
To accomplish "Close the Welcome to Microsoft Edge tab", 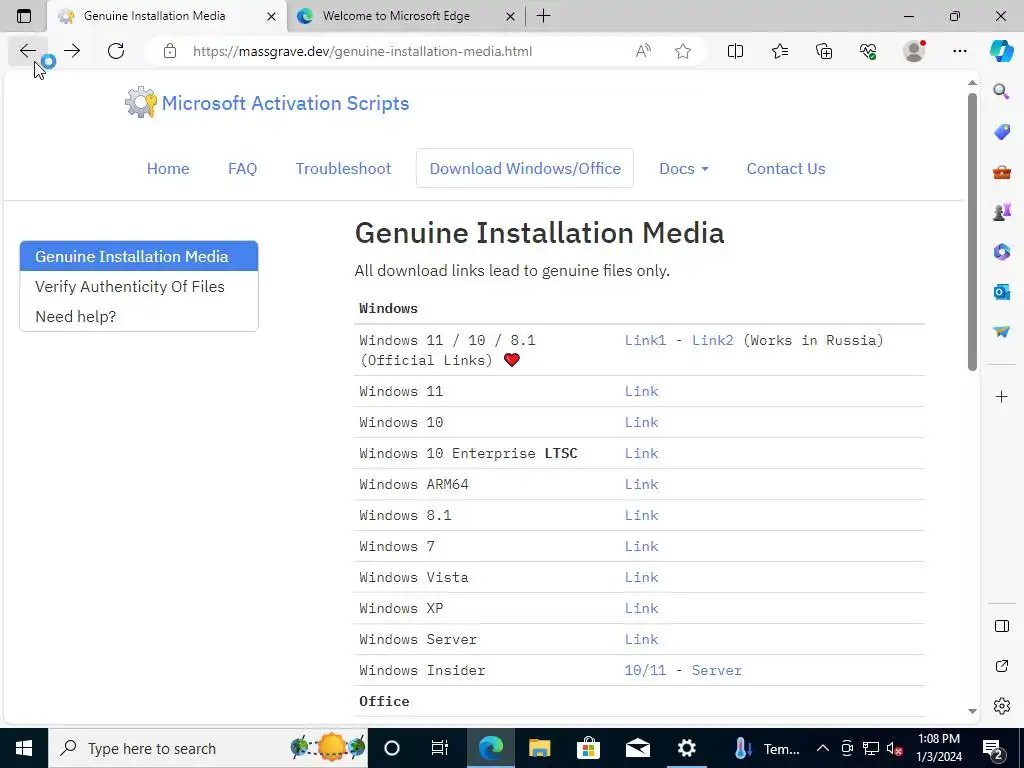I will (x=511, y=16).
